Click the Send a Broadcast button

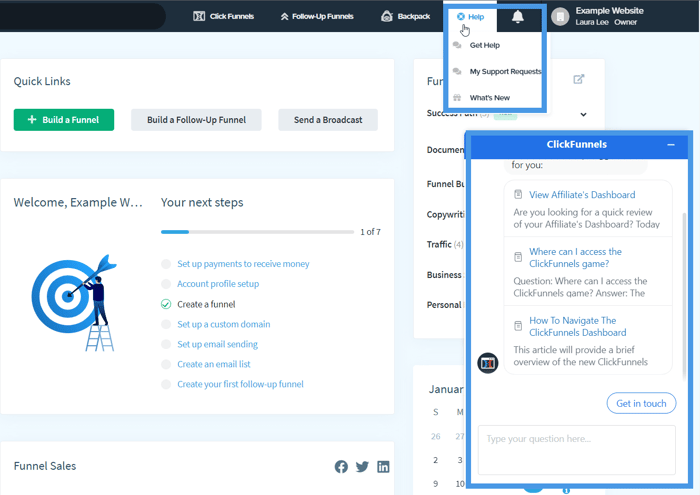[x=328, y=120]
